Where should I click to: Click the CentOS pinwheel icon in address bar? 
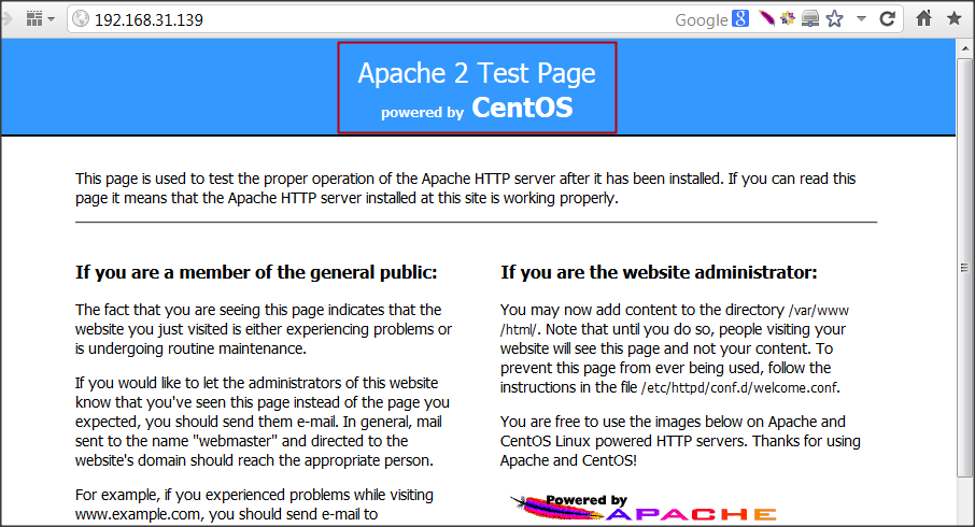click(x=788, y=19)
